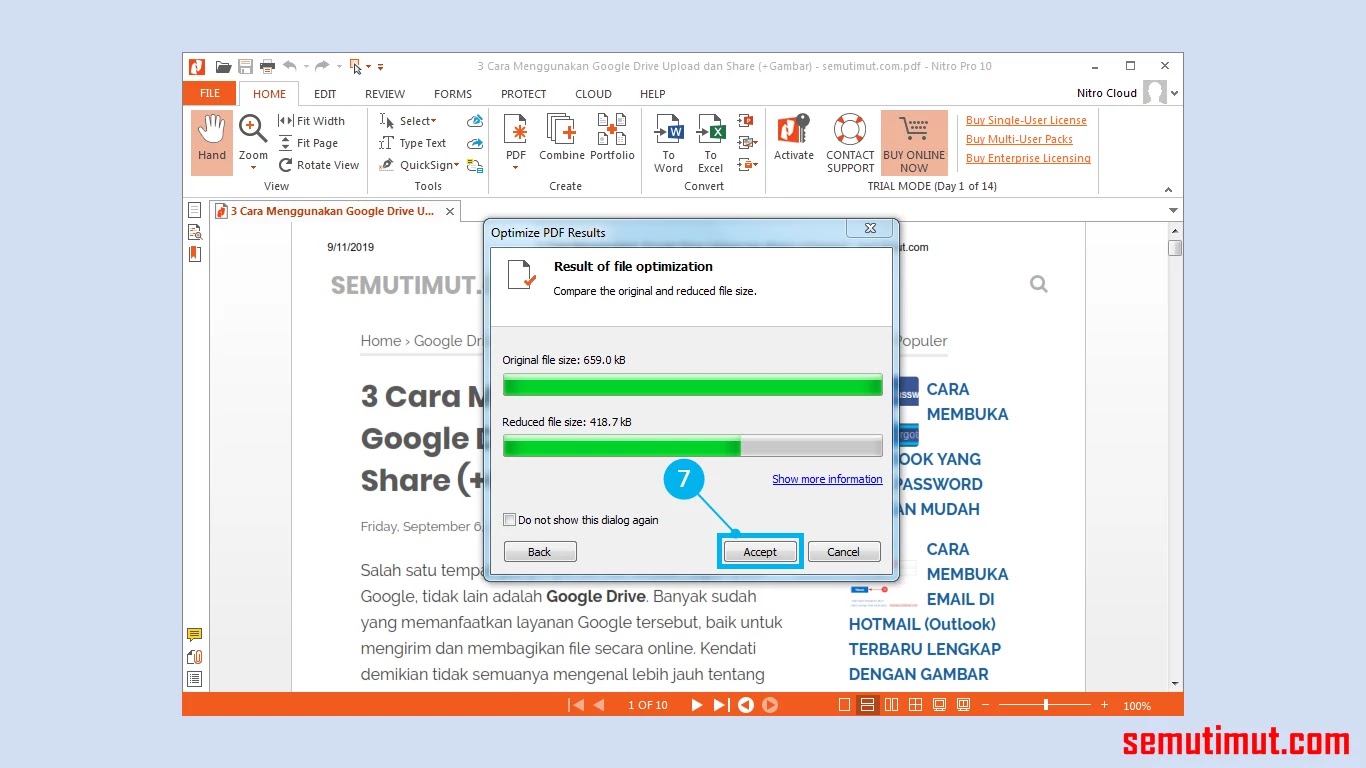Switch to the PROTECT tab

click(524, 94)
